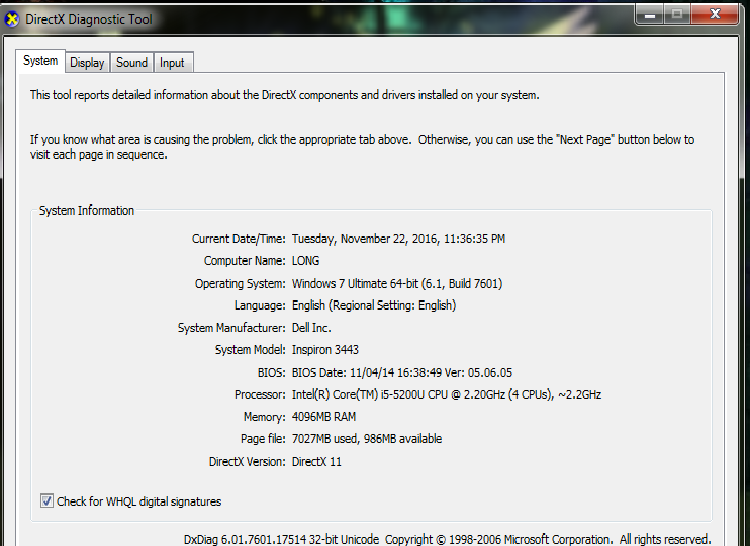Screen dimensions: 750x546
Task: Open the Input tab
Action: click(172, 63)
